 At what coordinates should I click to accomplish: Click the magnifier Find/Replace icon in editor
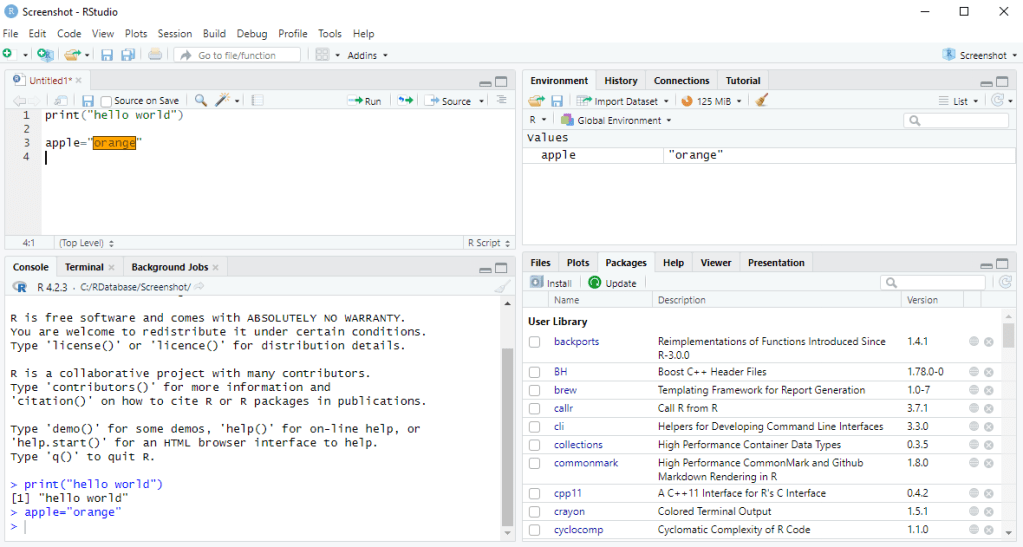201,101
